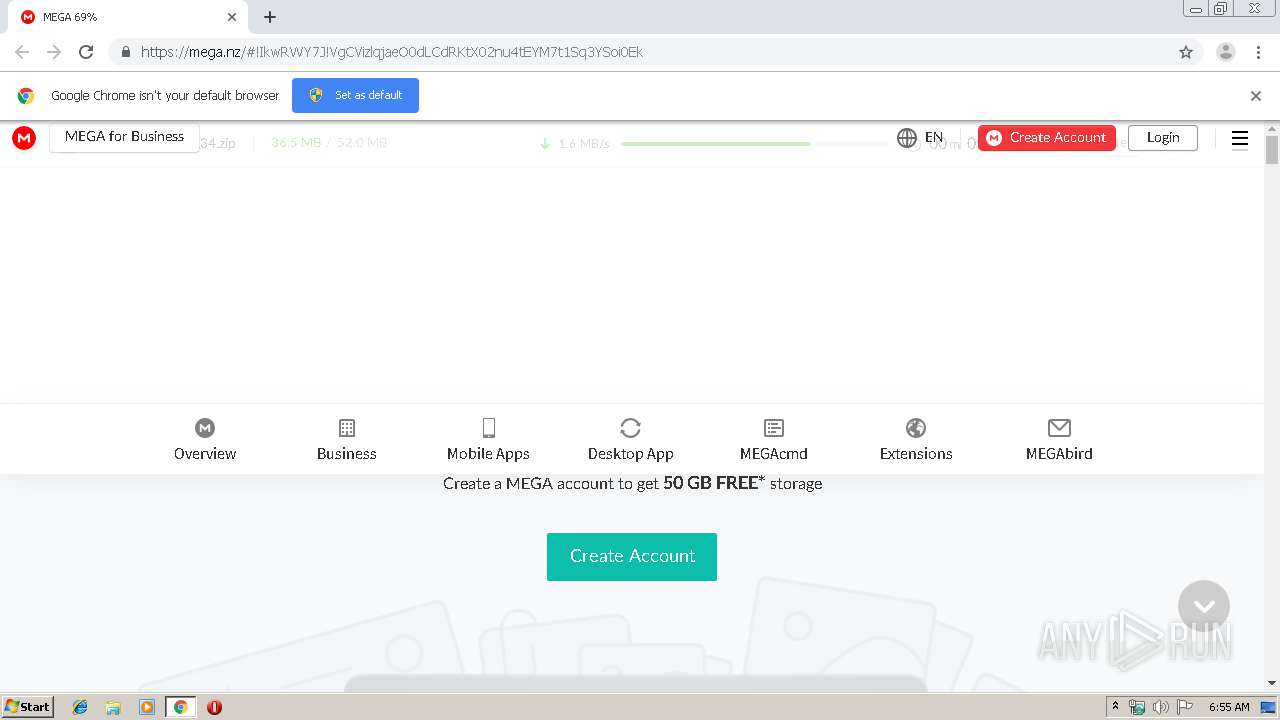Open the EN language selector globe
This screenshot has width=1280, height=720.
(x=907, y=138)
